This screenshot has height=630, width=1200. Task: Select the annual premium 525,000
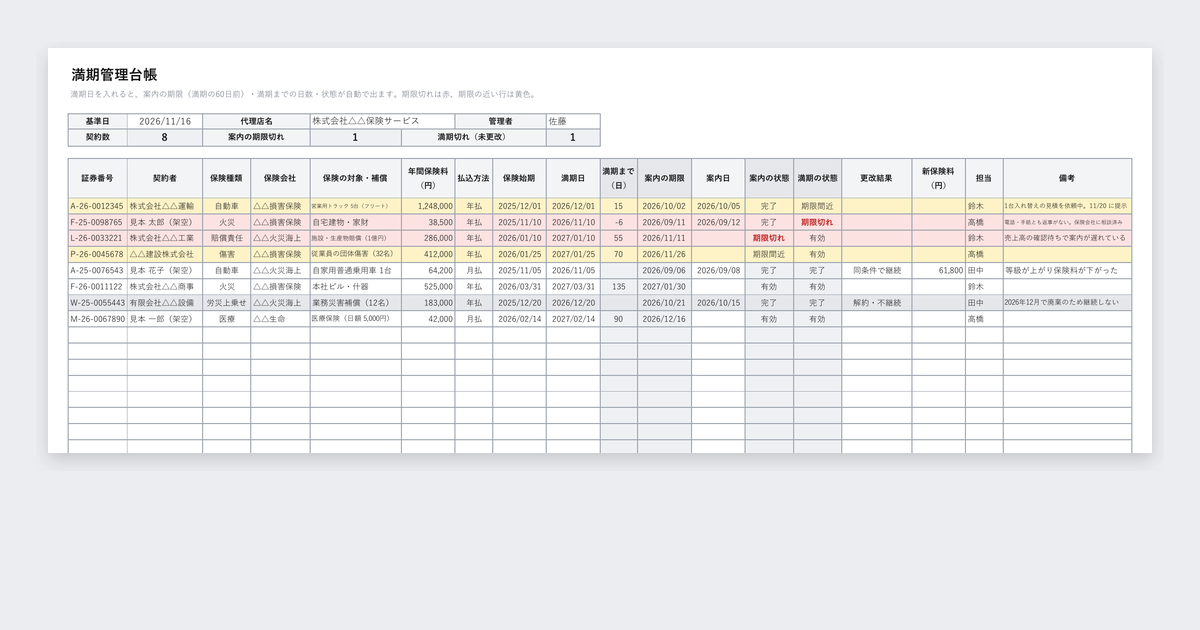tap(428, 286)
